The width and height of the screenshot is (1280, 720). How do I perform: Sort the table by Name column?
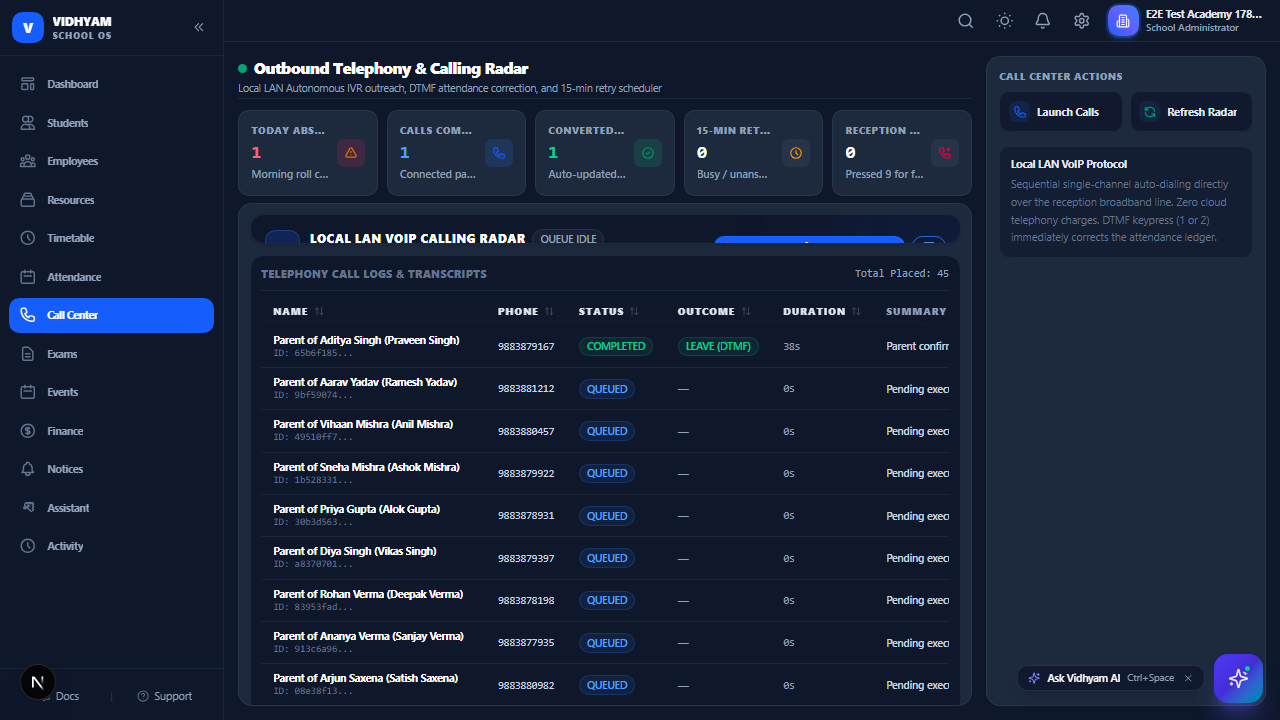(x=298, y=312)
